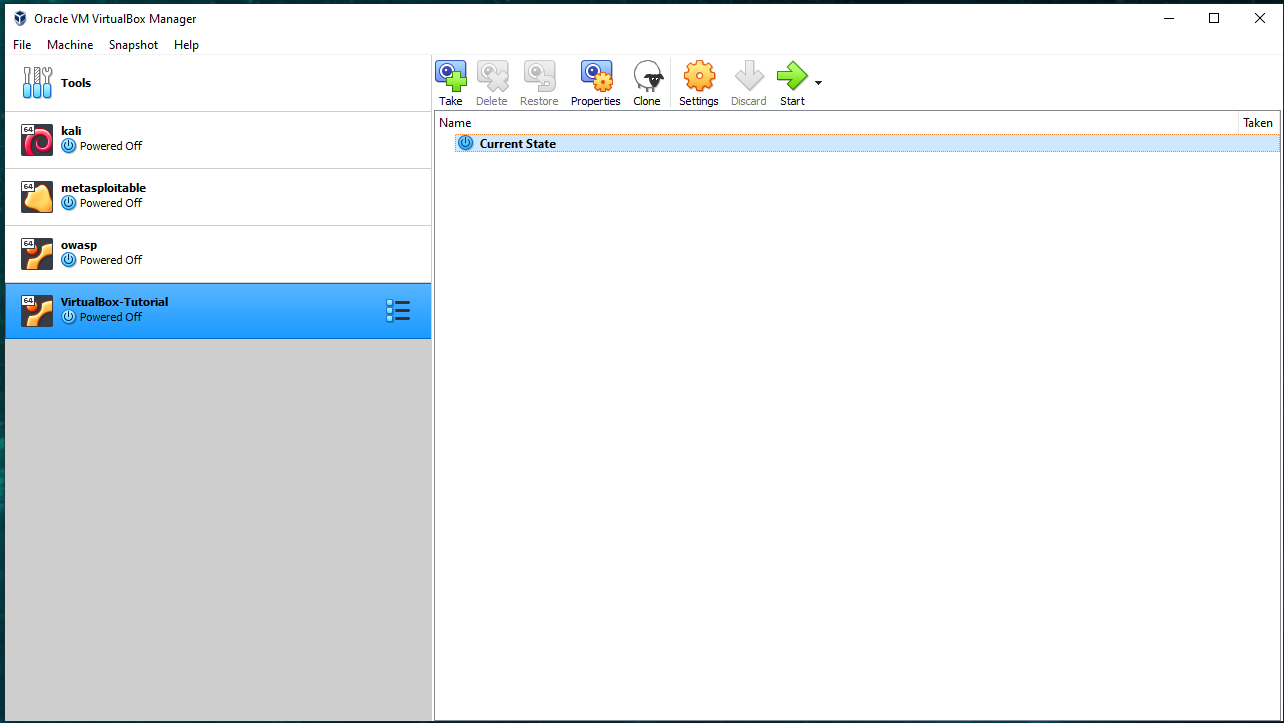
Task: Open the Start button dropdown arrow
Action: (x=818, y=83)
